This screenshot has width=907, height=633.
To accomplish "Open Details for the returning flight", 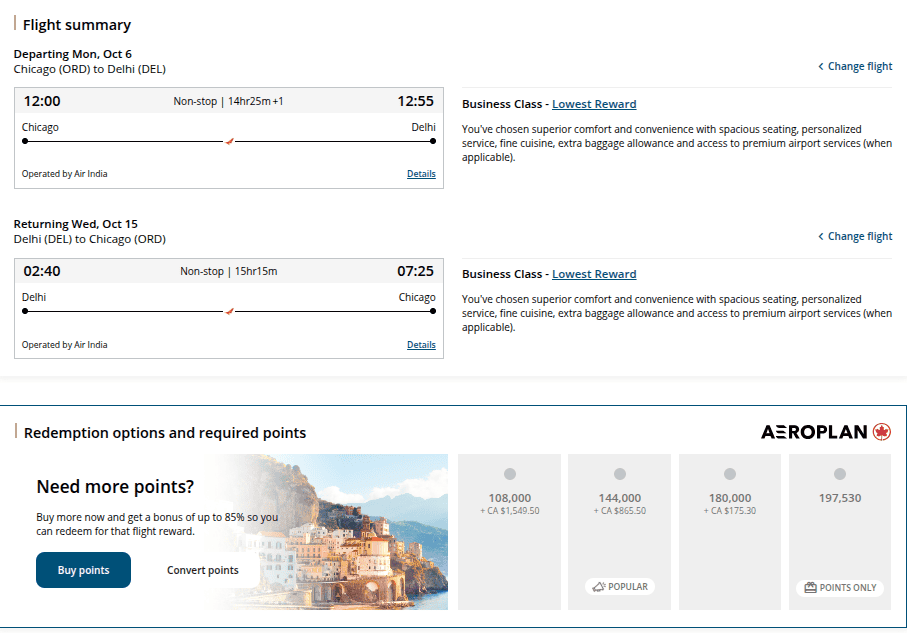I will click(421, 345).
